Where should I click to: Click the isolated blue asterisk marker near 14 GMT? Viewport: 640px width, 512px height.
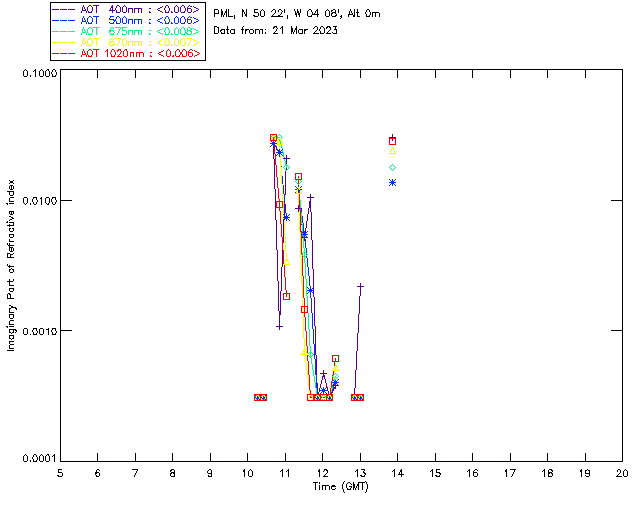pos(393,183)
